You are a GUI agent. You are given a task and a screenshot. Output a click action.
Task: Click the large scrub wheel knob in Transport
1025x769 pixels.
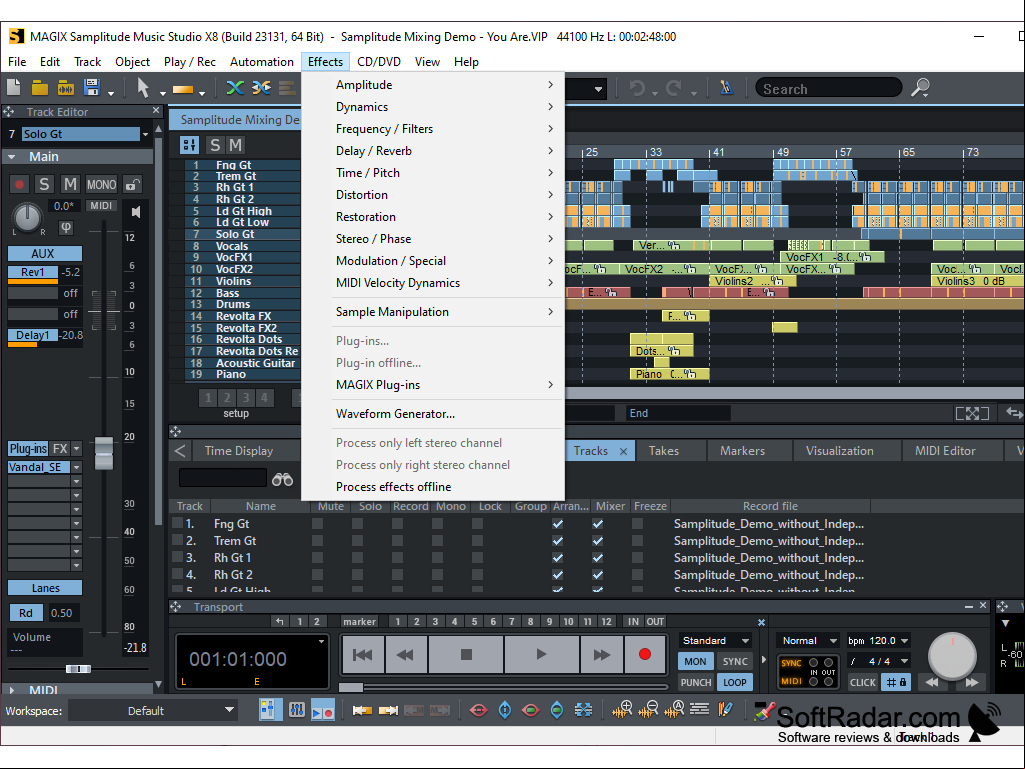[x=952, y=656]
